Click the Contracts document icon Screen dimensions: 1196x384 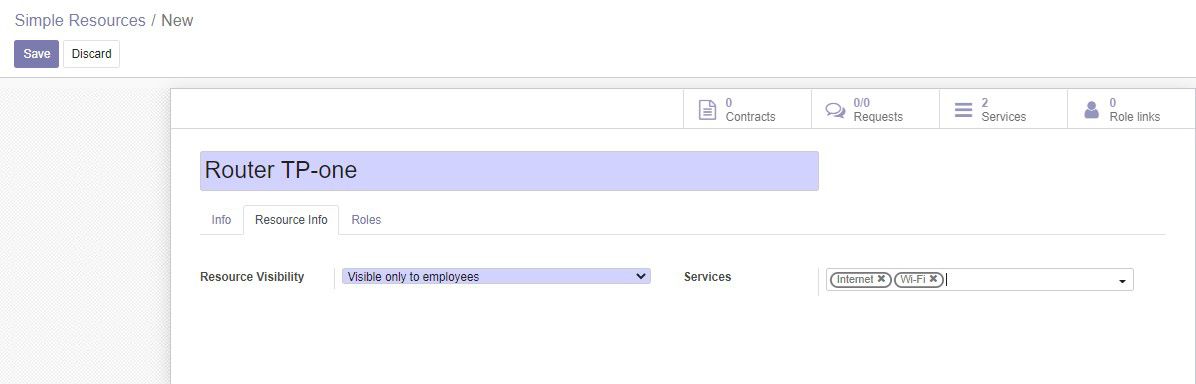click(708, 110)
